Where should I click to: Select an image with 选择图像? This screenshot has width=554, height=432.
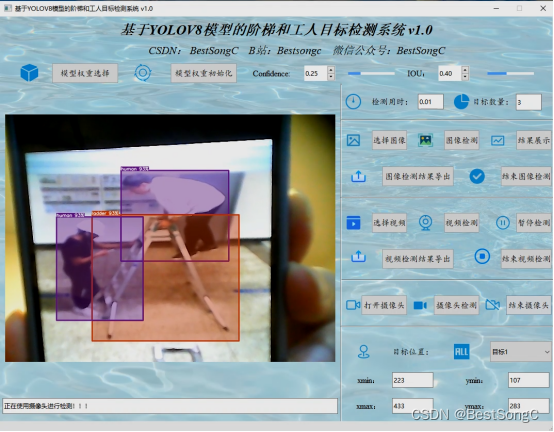(x=389, y=140)
